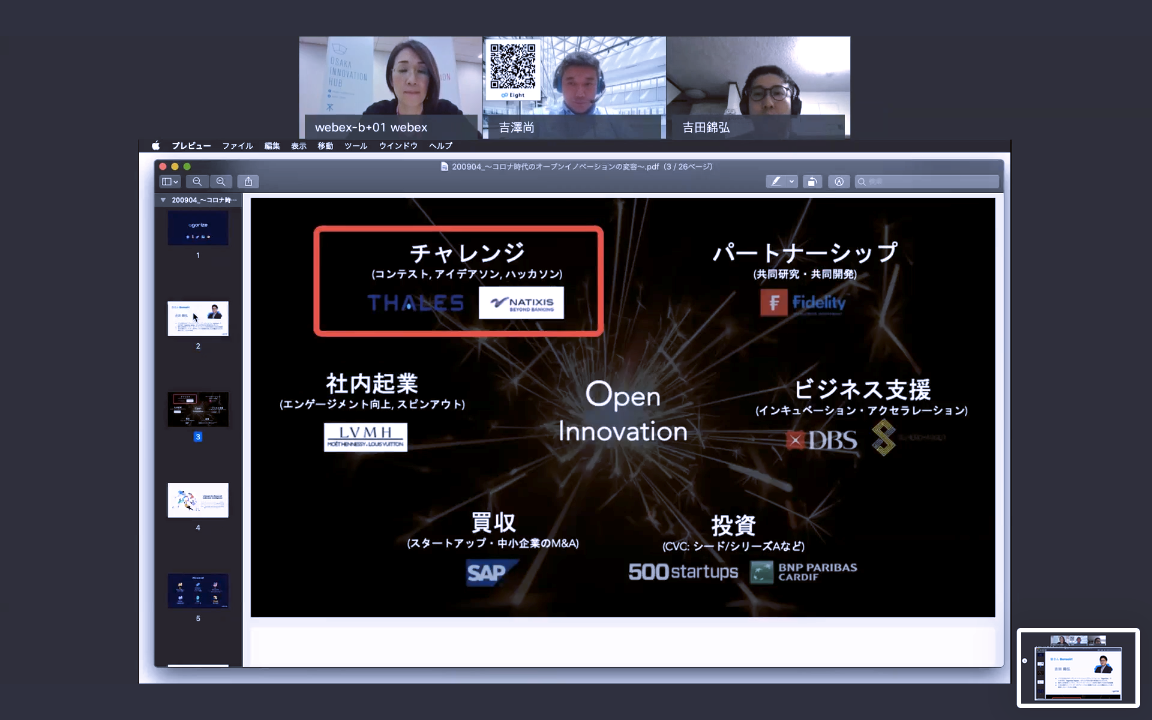Open the highlight color dropdown arrow
This screenshot has height=720, width=1152.
pos(792,181)
